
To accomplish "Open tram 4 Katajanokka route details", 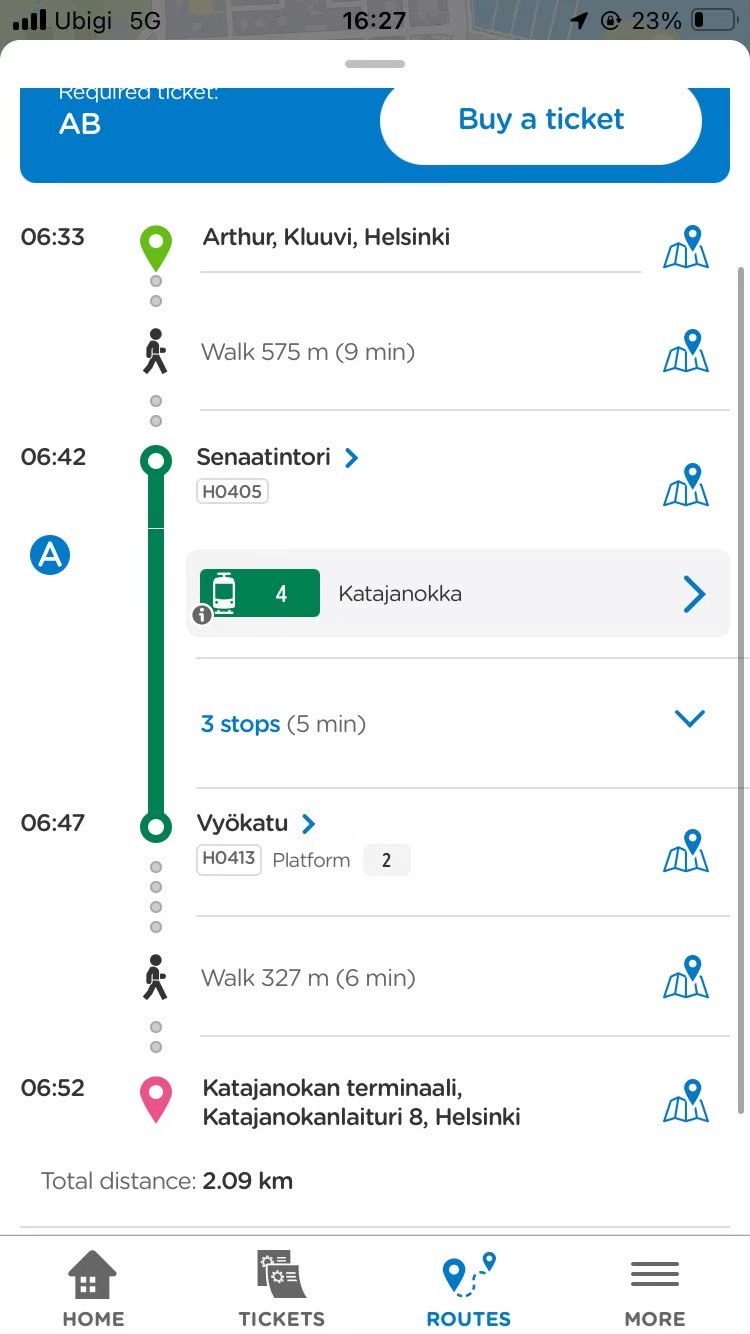I will point(694,594).
